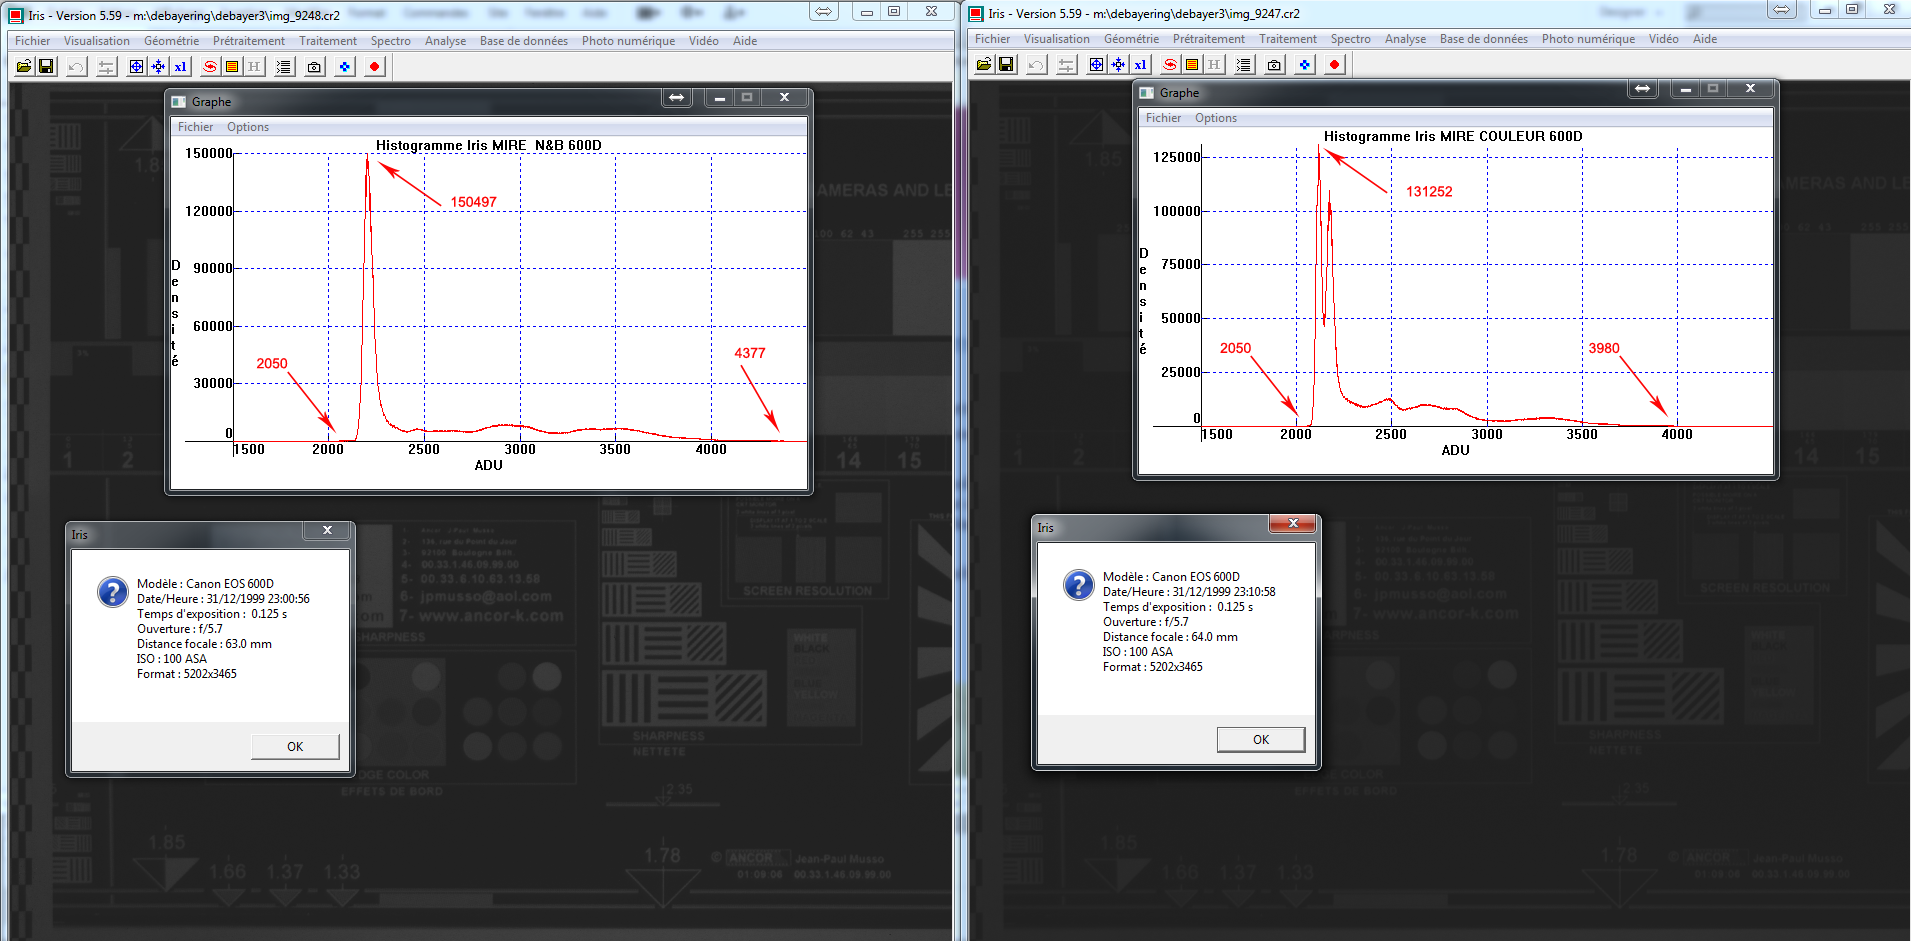Click the yellow striped icon in left toolbar
The height and width of the screenshot is (945, 1913).
tap(232, 67)
